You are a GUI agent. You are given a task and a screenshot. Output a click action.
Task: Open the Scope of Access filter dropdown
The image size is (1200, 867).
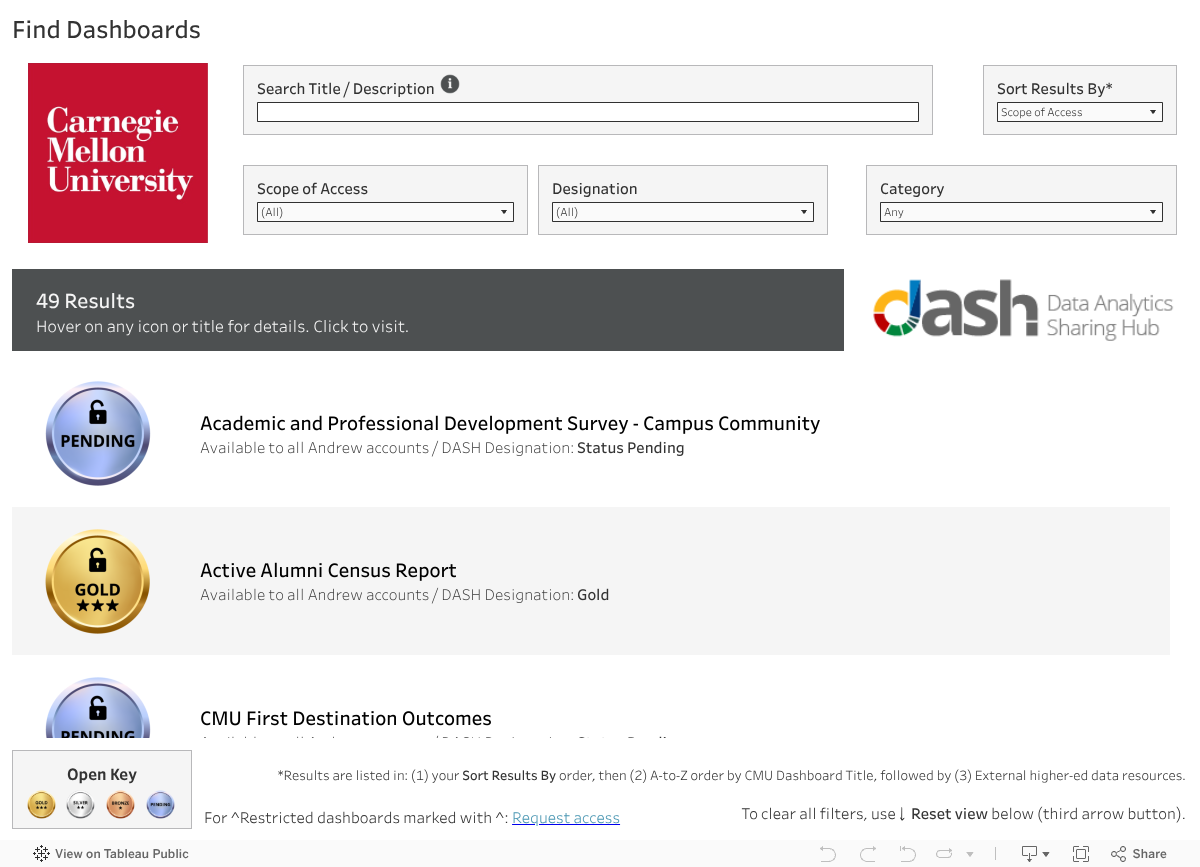385,212
